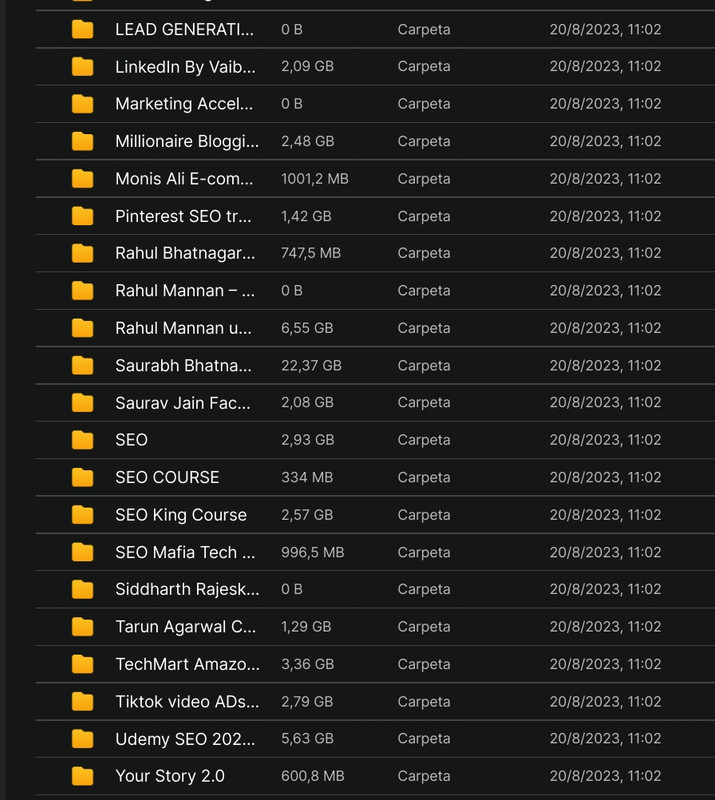715x800 pixels.
Task: Click the folder icon beside Udemy SEO 202...
Action: tap(82, 739)
